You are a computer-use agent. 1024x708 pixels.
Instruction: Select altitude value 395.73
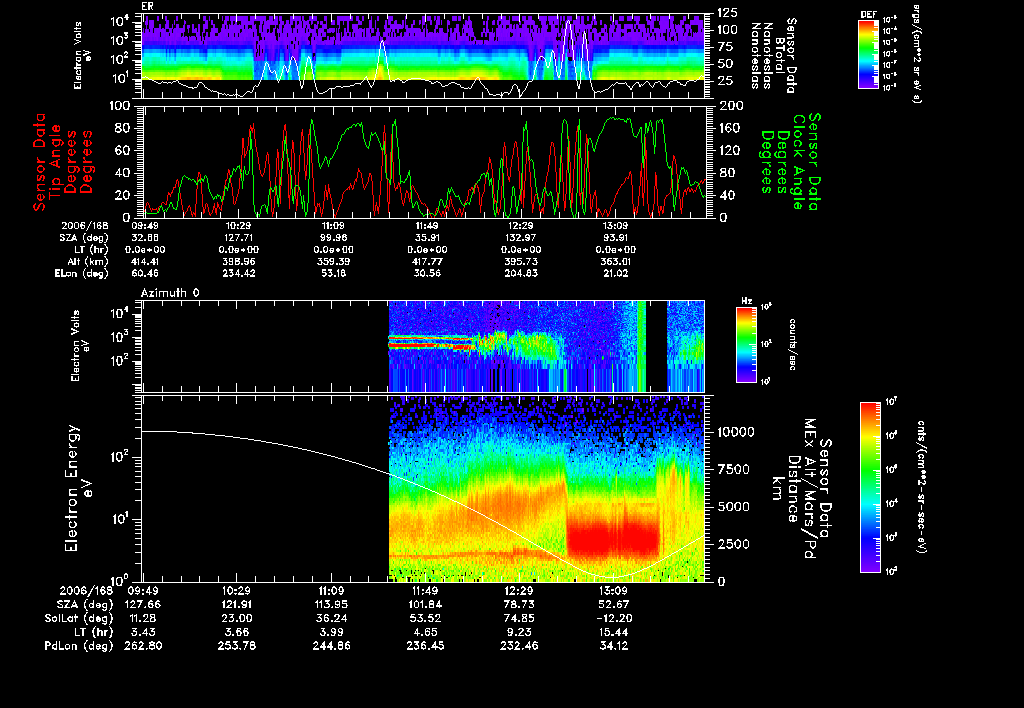click(x=520, y=261)
